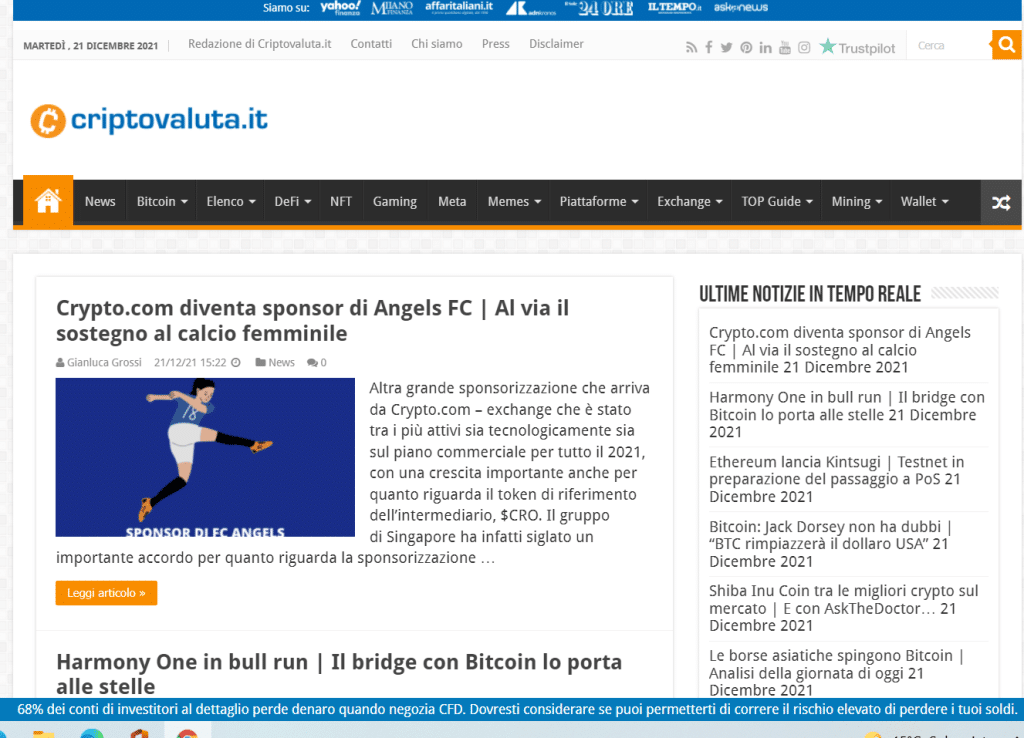Click the RSS feed icon
This screenshot has width=1024, height=738.
(x=691, y=46)
